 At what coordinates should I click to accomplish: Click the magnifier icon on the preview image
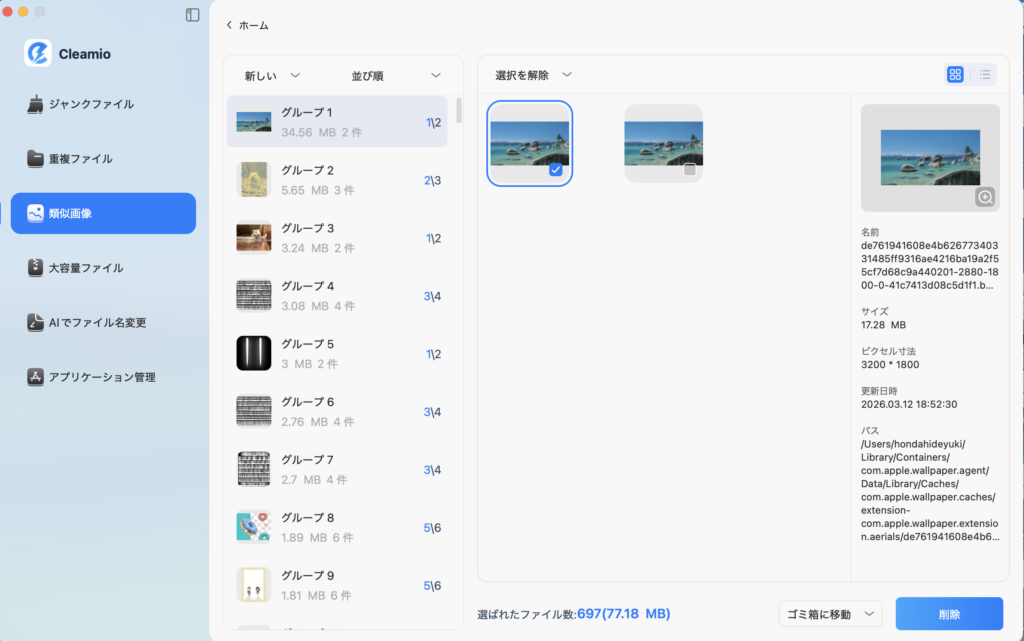pos(985,198)
